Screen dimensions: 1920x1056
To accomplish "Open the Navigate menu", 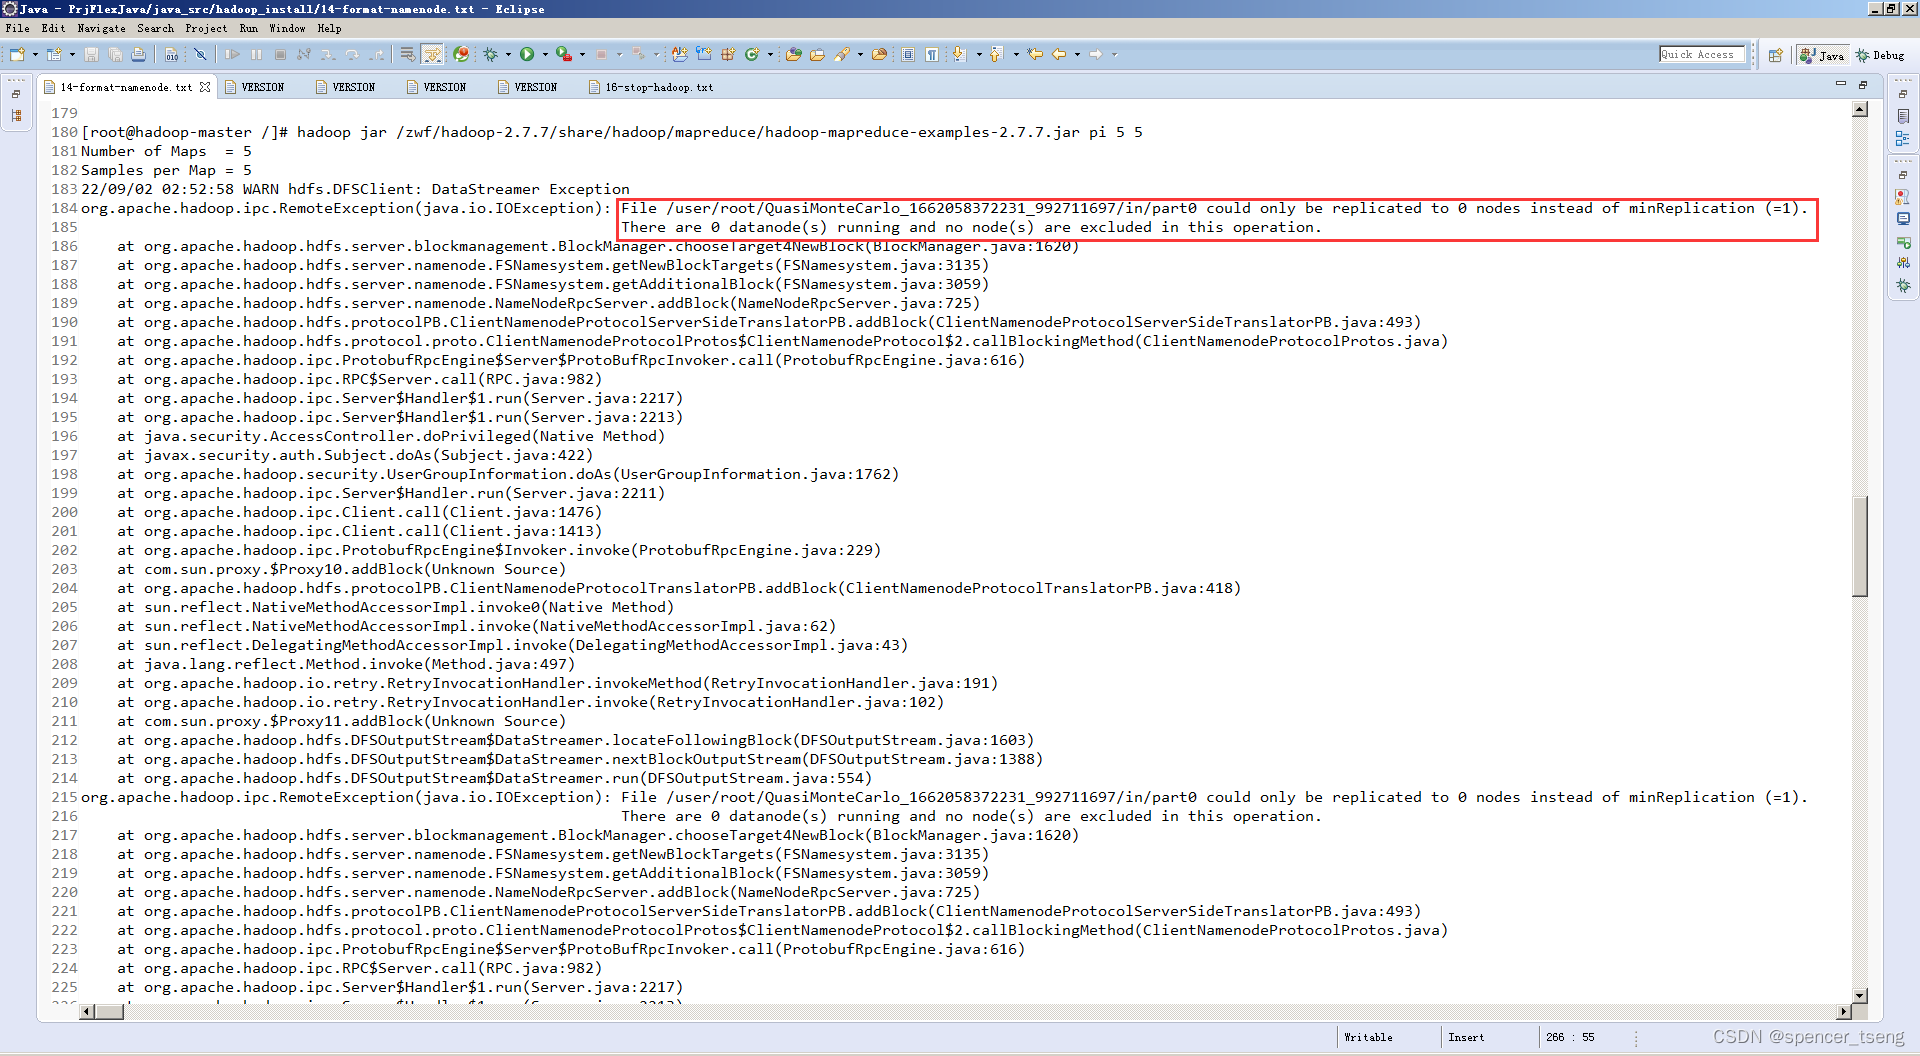I will click(x=101, y=28).
